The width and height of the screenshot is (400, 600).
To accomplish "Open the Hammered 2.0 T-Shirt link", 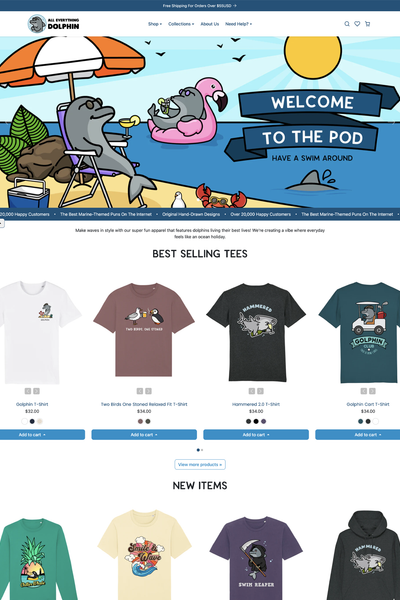I will click(x=256, y=404).
